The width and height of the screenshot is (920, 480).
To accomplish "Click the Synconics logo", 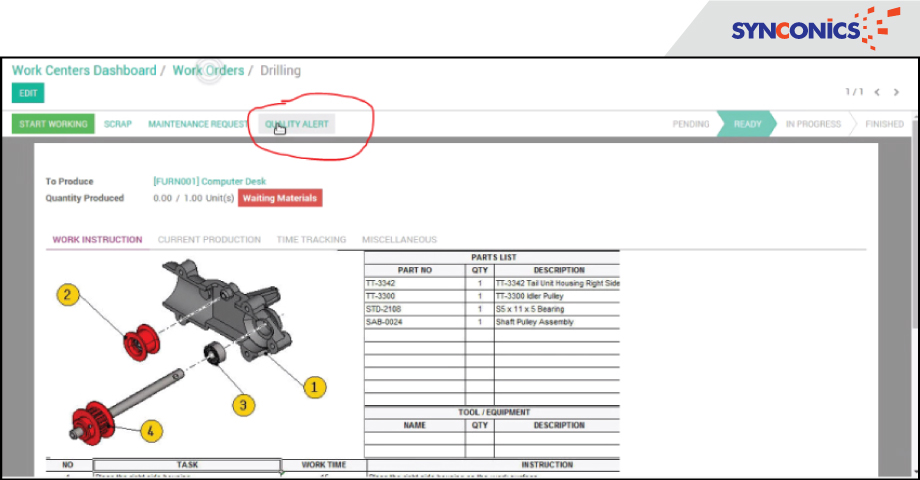I will coord(816,28).
